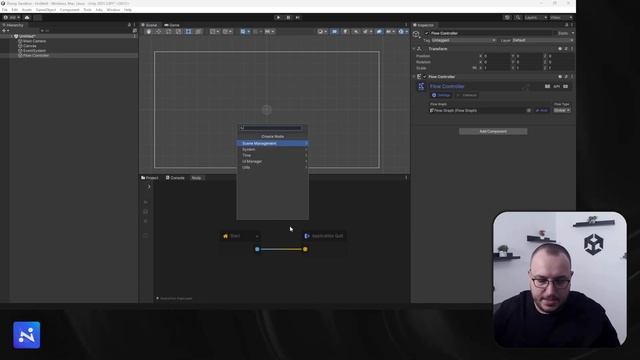Toggle the Inspector lock icon
The width and height of the screenshot is (640, 360).
click(566, 25)
